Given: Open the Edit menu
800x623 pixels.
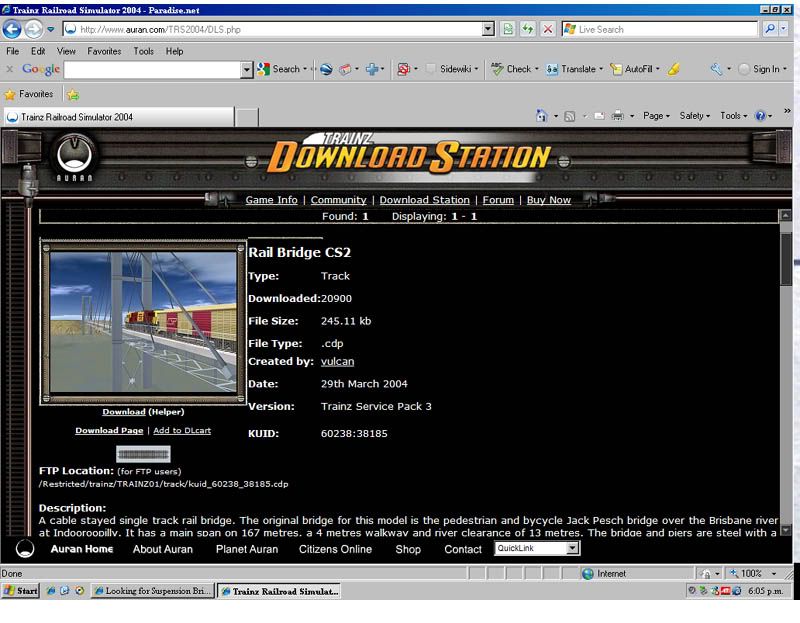Looking at the screenshot, I should pyautogui.click(x=38, y=51).
